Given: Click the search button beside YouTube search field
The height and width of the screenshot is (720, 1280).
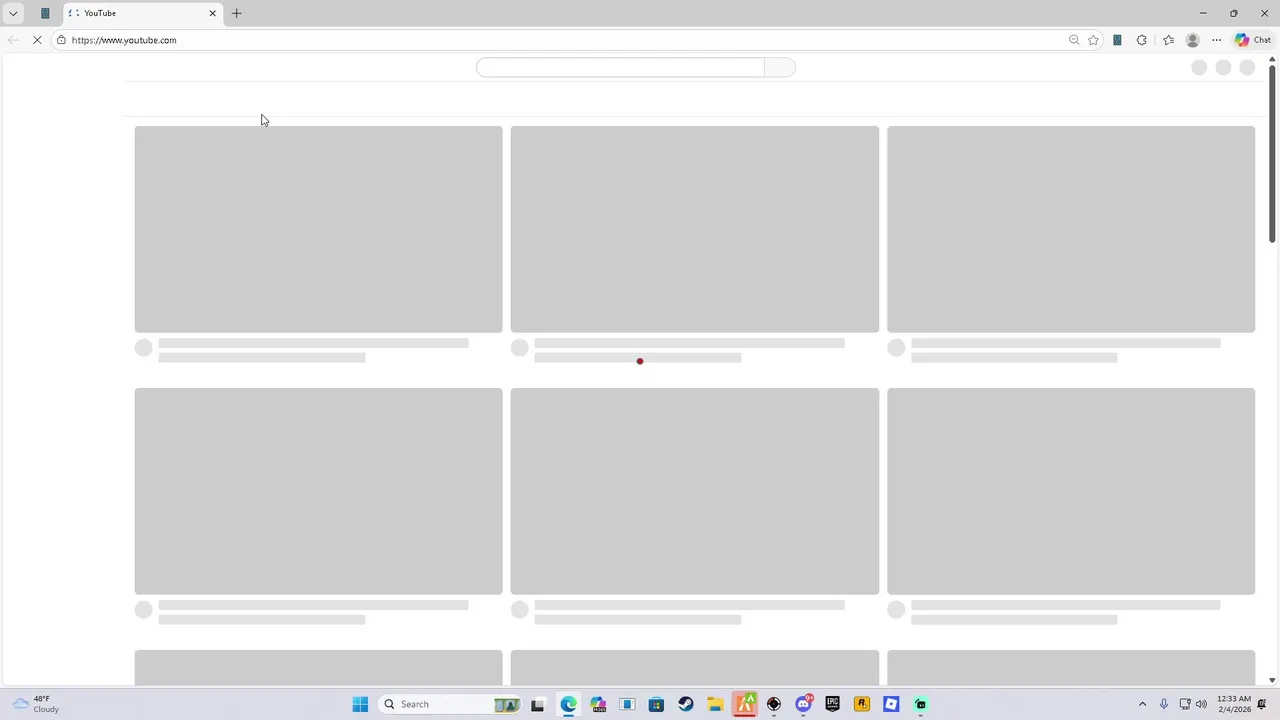Looking at the screenshot, I should click(780, 67).
